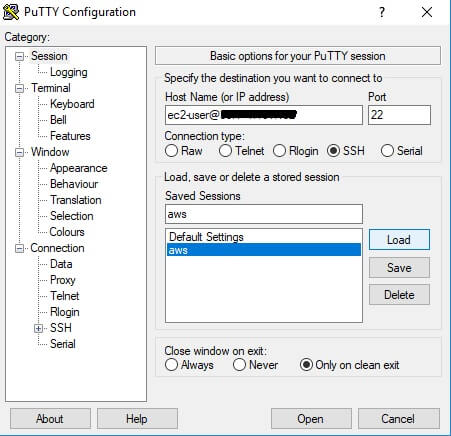Choose Never for close window on exit
Image resolution: width=451 pixels, height=436 pixels.
coord(239,364)
